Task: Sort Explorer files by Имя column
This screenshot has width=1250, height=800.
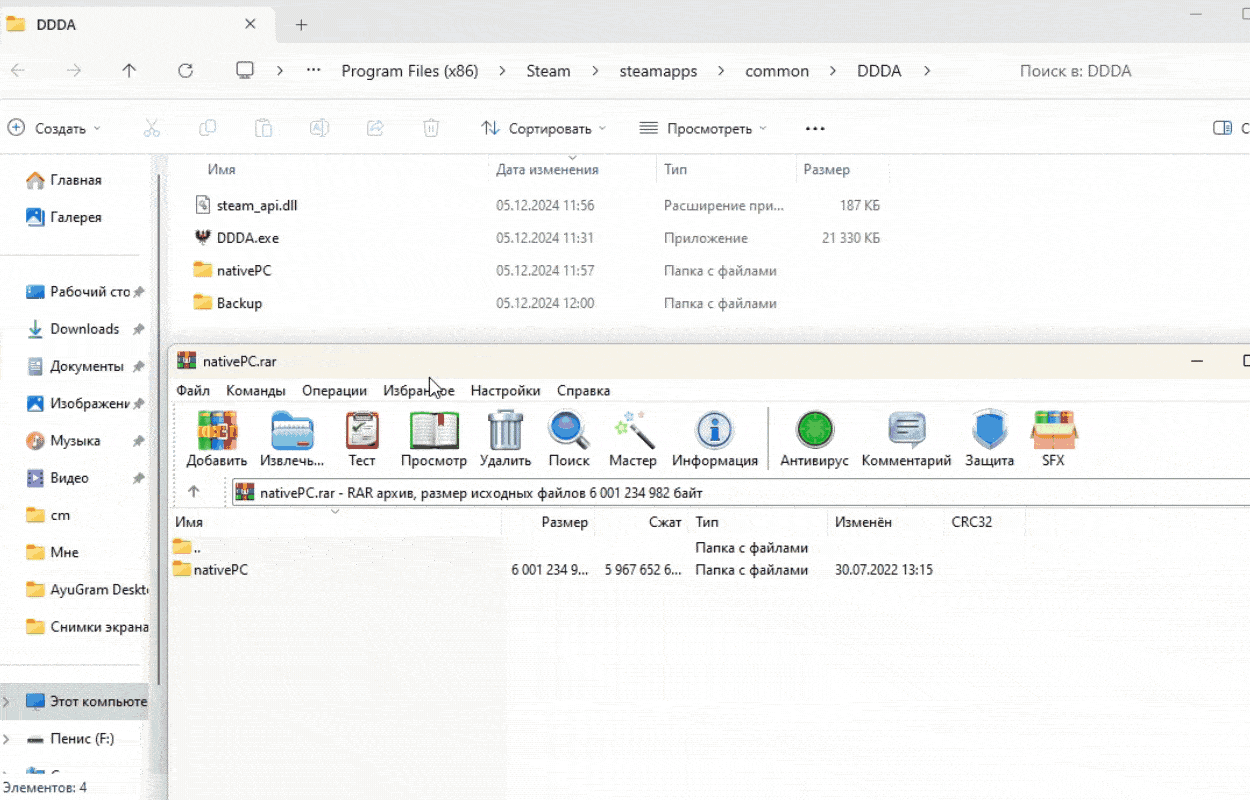Action: [x=221, y=170]
